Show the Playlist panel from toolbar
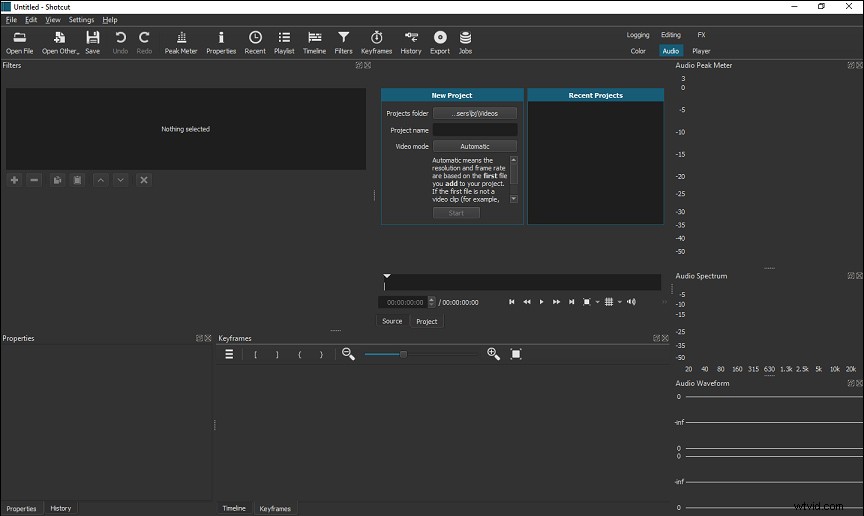This screenshot has width=864, height=516. point(284,42)
